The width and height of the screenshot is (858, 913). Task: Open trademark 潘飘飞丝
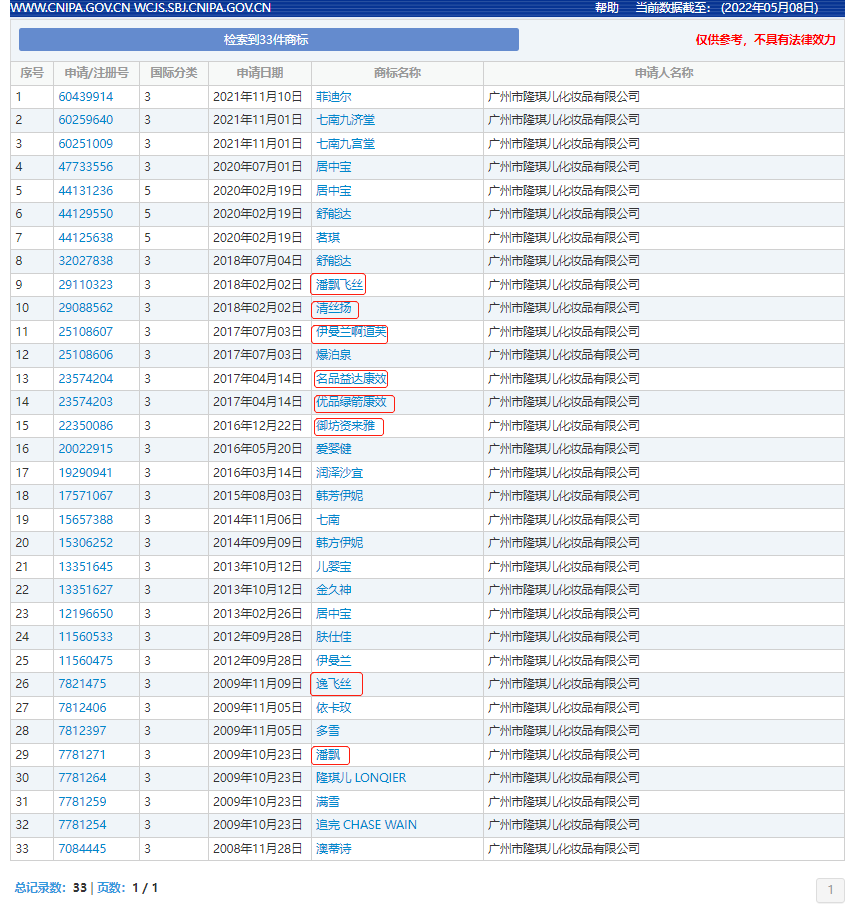pos(339,285)
